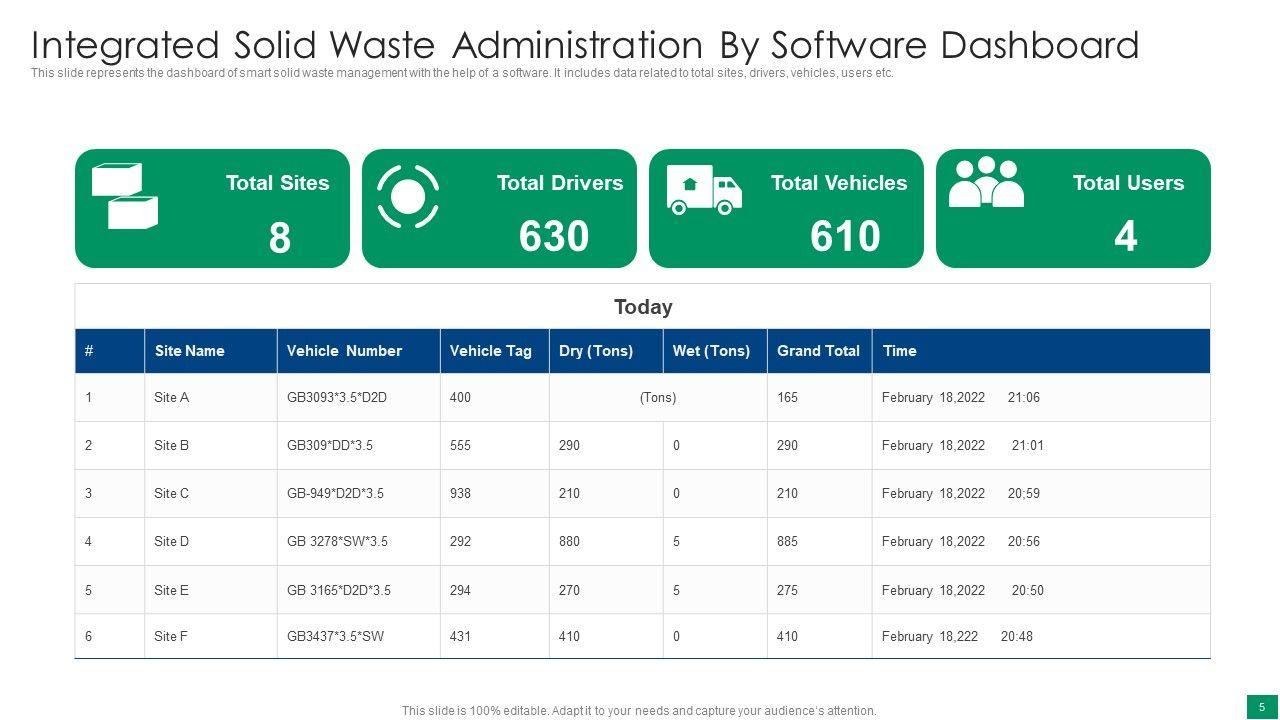Click vehicle number GB3093*3.5*D2D
1280x720 pixels.
336,398
